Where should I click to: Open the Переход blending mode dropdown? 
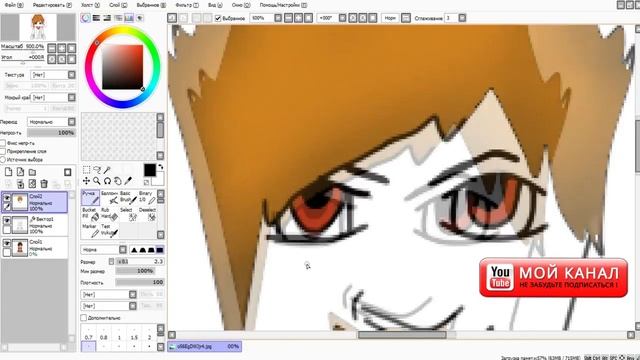click(51, 122)
